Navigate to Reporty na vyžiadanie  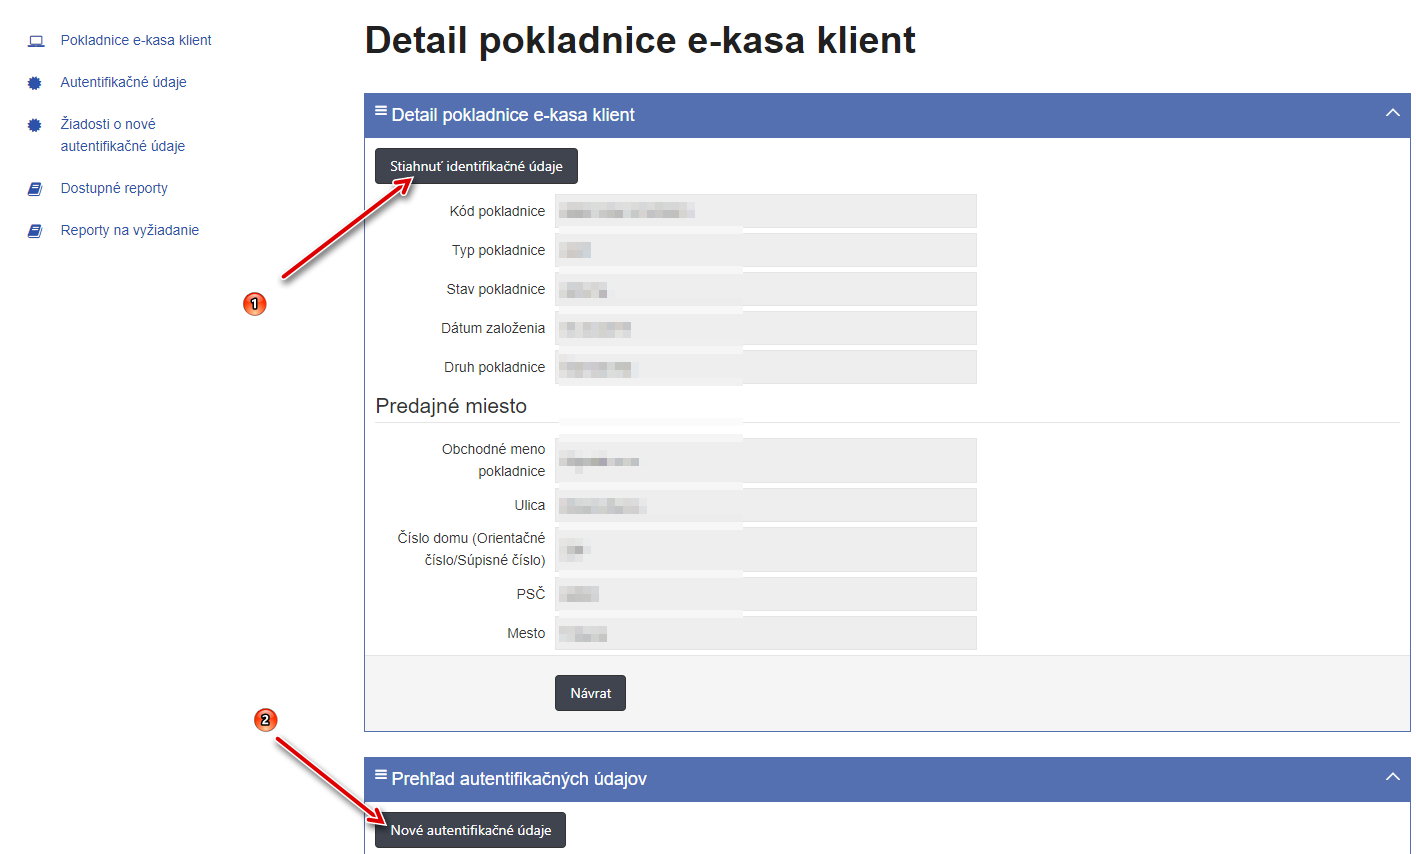130,231
